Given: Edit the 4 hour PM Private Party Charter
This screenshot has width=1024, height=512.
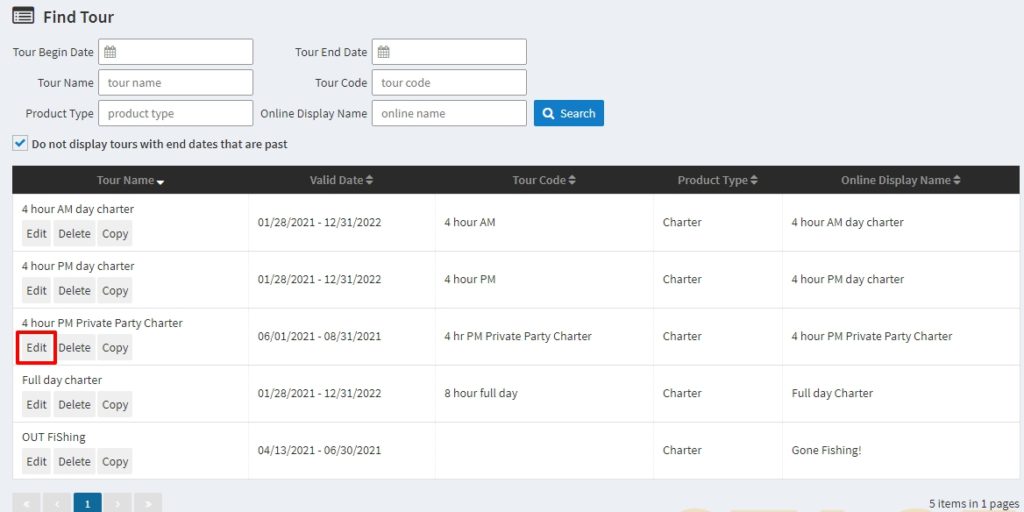Looking at the screenshot, I should click(37, 348).
